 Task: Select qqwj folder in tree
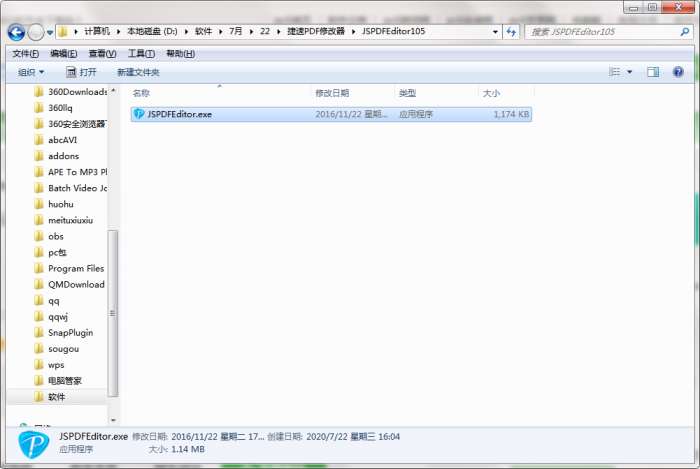click(x=51, y=316)
